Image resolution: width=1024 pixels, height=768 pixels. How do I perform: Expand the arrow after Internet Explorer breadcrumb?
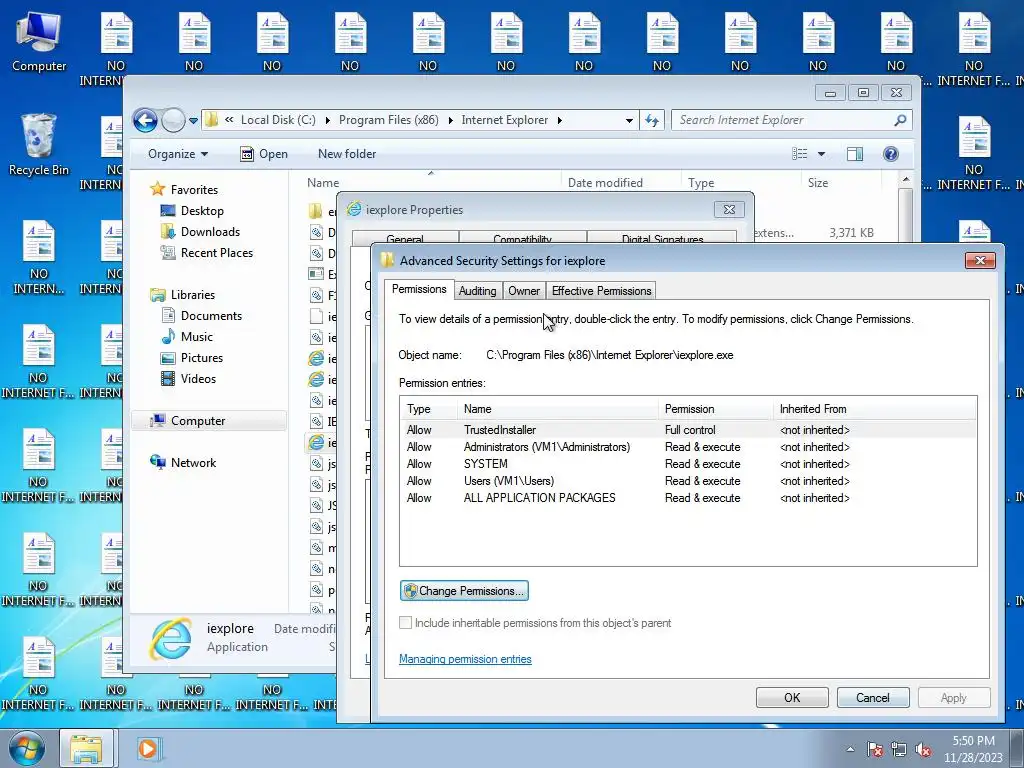[560, 120]
